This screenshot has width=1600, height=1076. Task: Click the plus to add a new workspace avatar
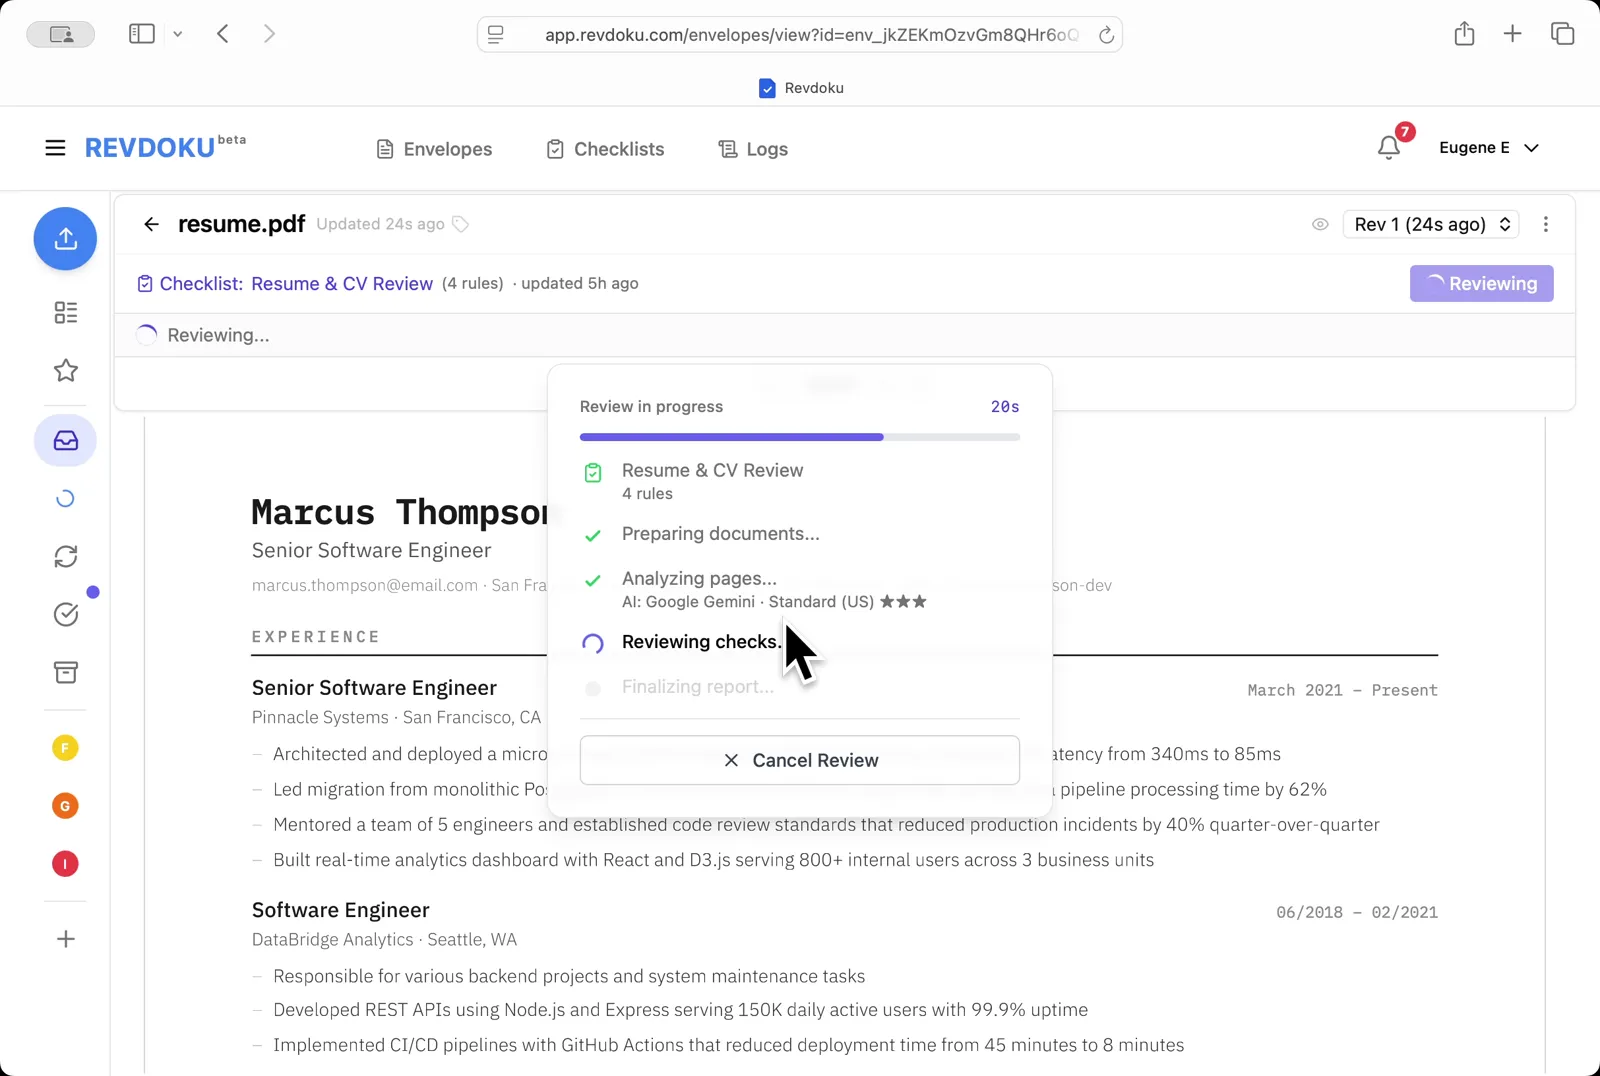(x=65, y=938)
